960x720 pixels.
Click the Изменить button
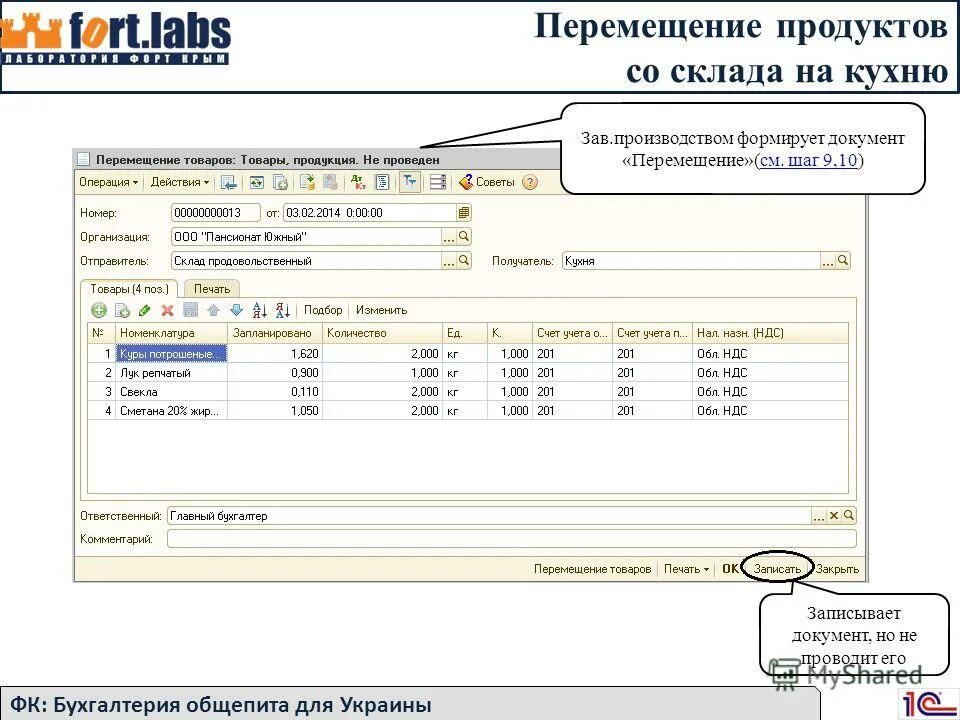[381, 310]
